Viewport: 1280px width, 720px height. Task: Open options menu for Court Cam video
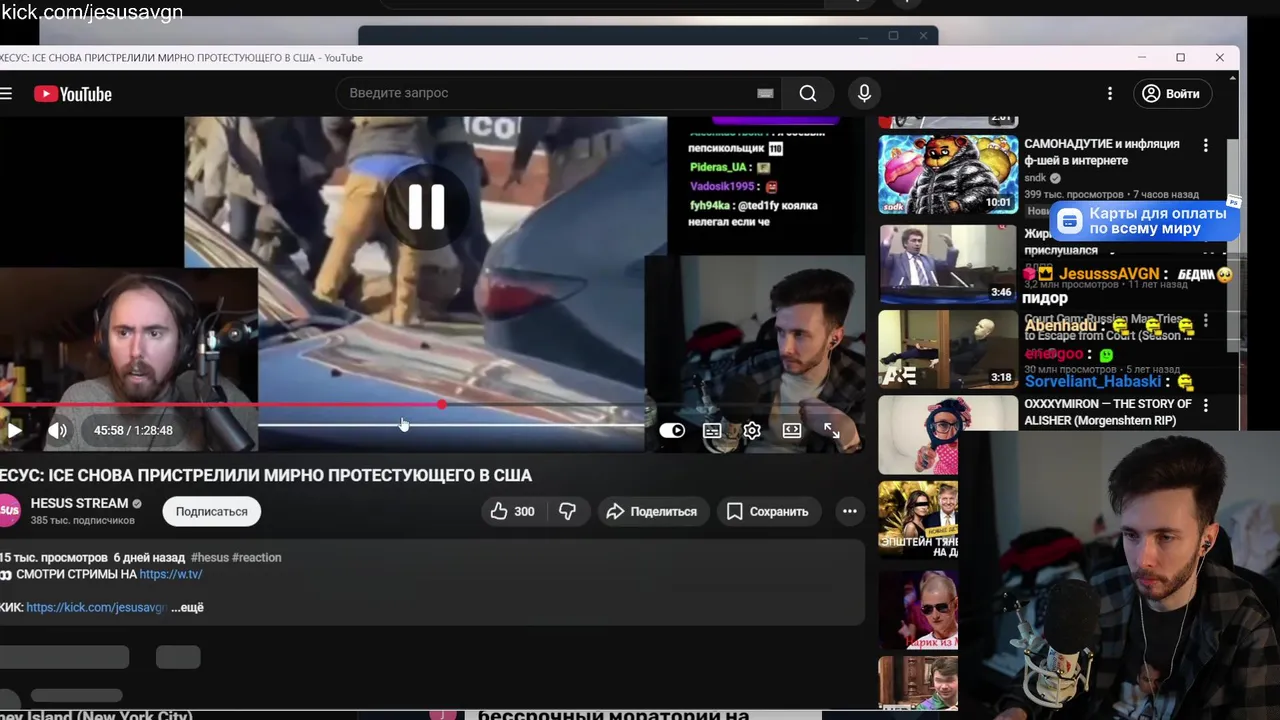(x=1205, y=320)
